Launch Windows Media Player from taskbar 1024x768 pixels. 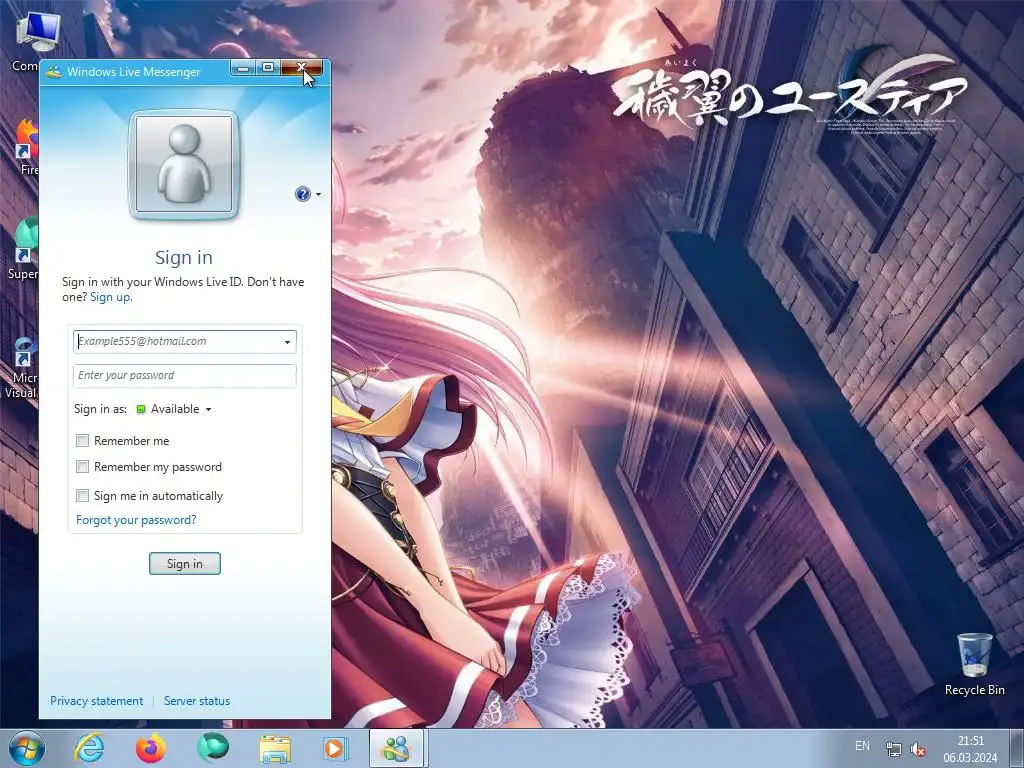pos(336,748)
